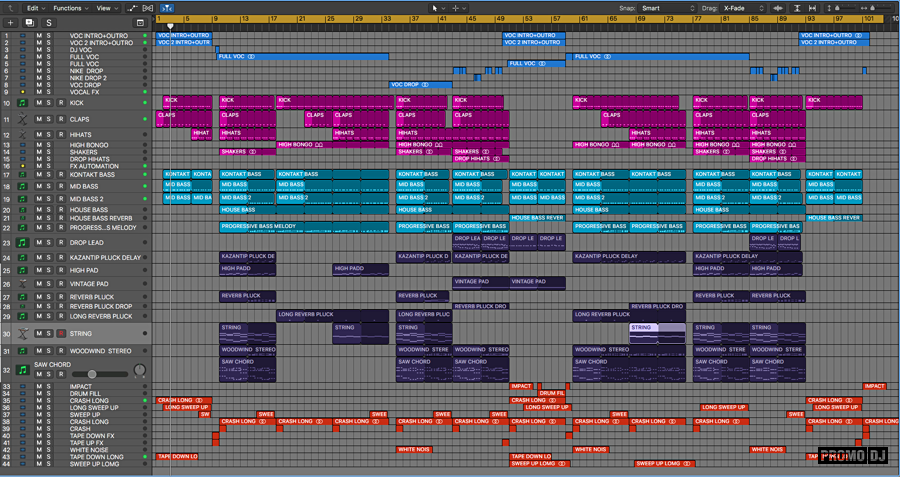This screenshot has width=900, height=477.
Task: Click the KICK track instrument icon
Action: (x=21, y=103)
